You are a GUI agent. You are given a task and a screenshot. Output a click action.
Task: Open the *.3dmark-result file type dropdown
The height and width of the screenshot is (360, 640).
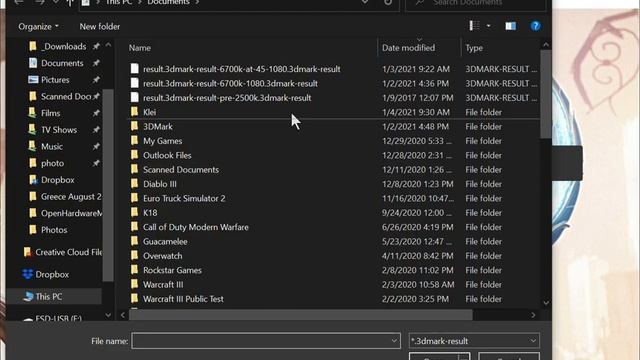pos(474,341)
